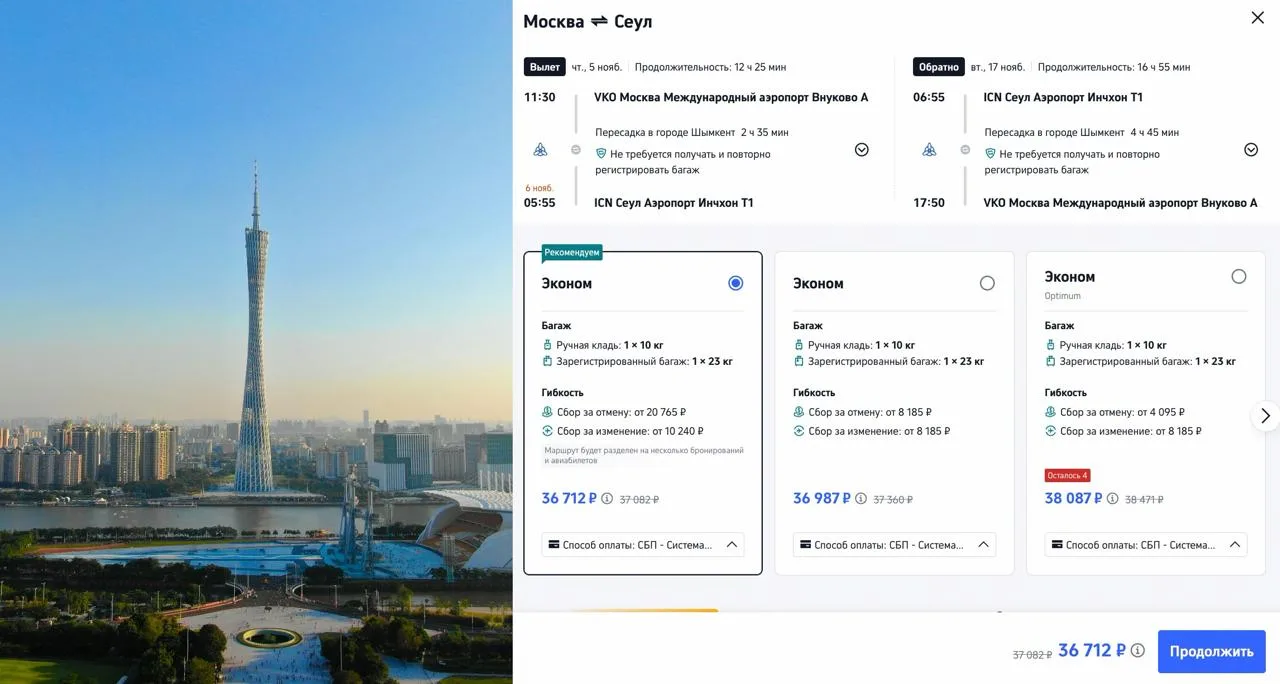
Task: Click cancellation fee icon in middle Эконом card
Action: pyautogui.click(x=798, y=412)
